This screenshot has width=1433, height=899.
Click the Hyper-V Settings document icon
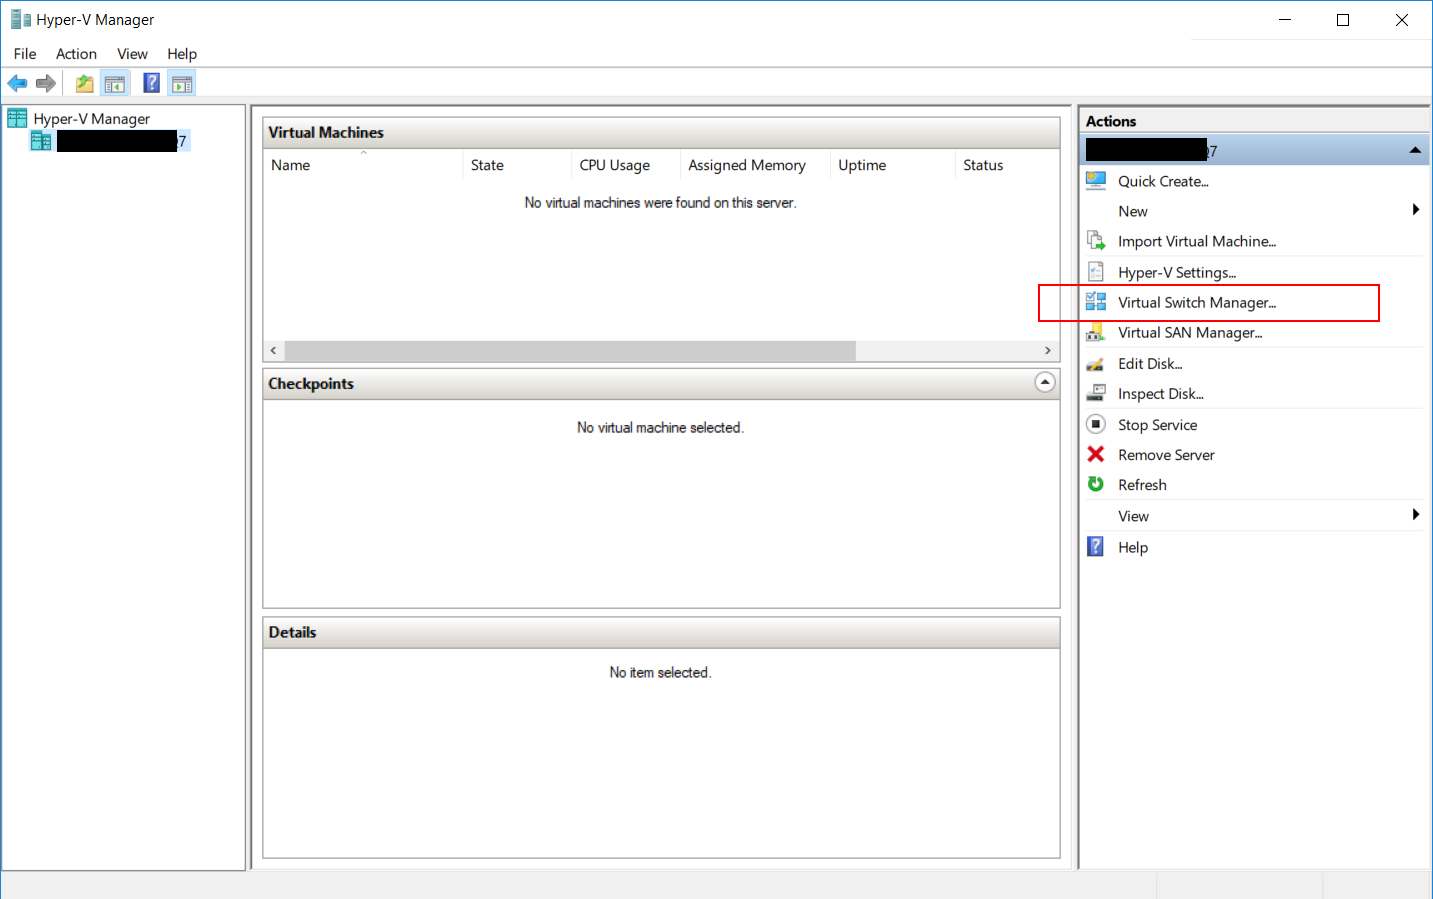click(x=1096, y=272)
